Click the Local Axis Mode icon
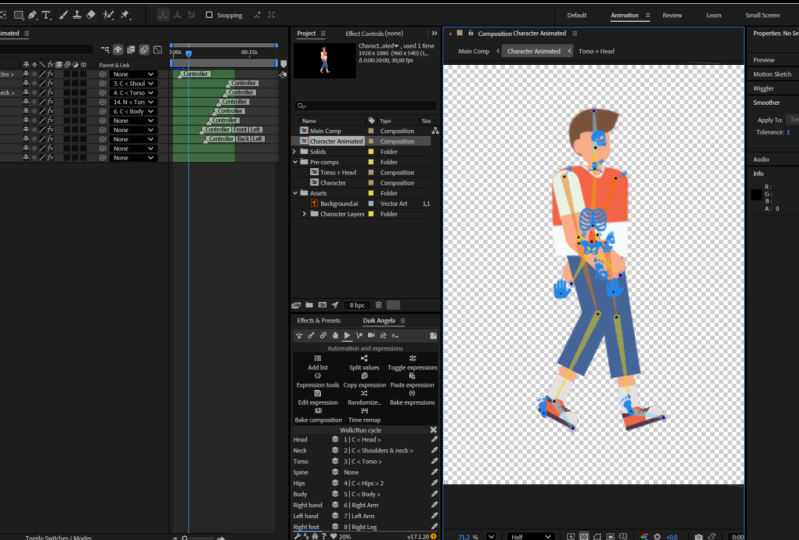Screen dimensions: 799x540 tap(163, 15)
